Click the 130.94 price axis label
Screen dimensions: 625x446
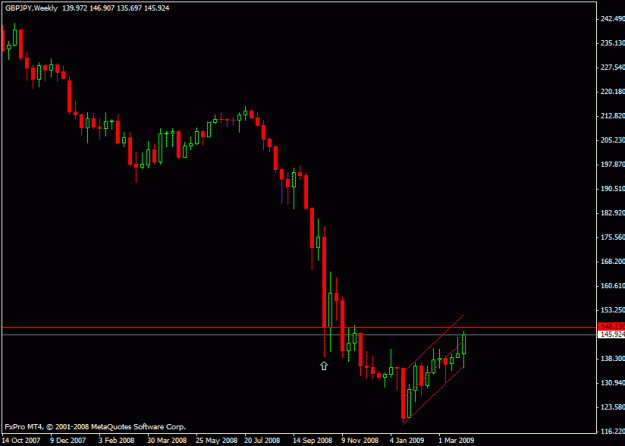[613, 383]
